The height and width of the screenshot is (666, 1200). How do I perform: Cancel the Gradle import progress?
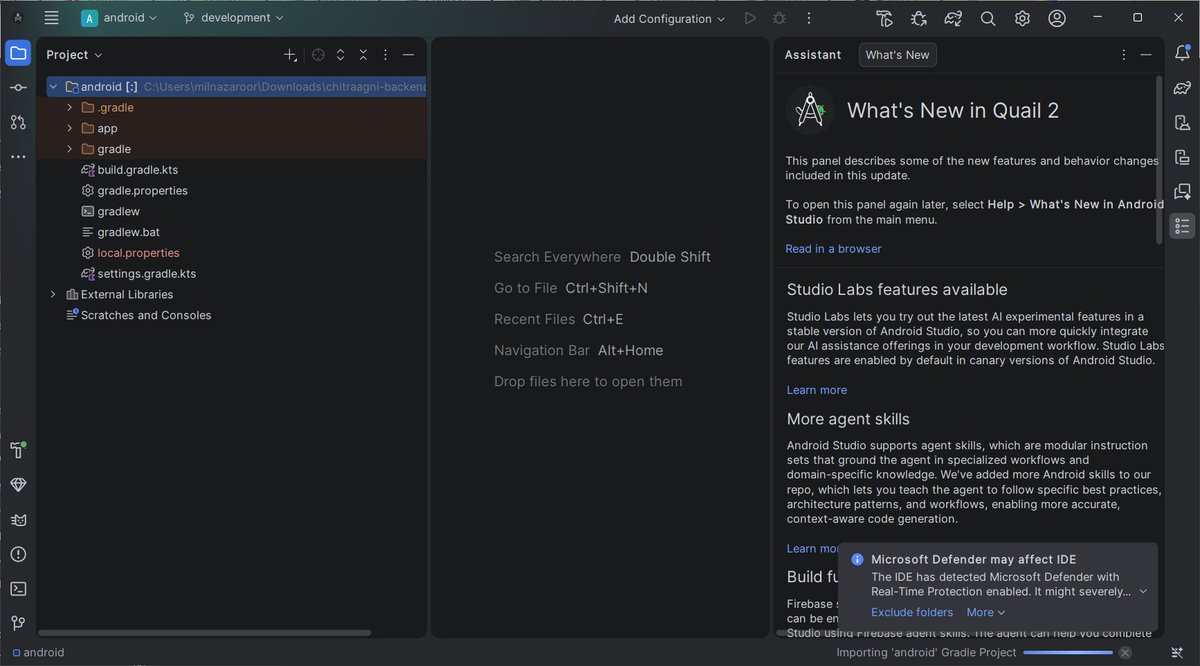1125,653
